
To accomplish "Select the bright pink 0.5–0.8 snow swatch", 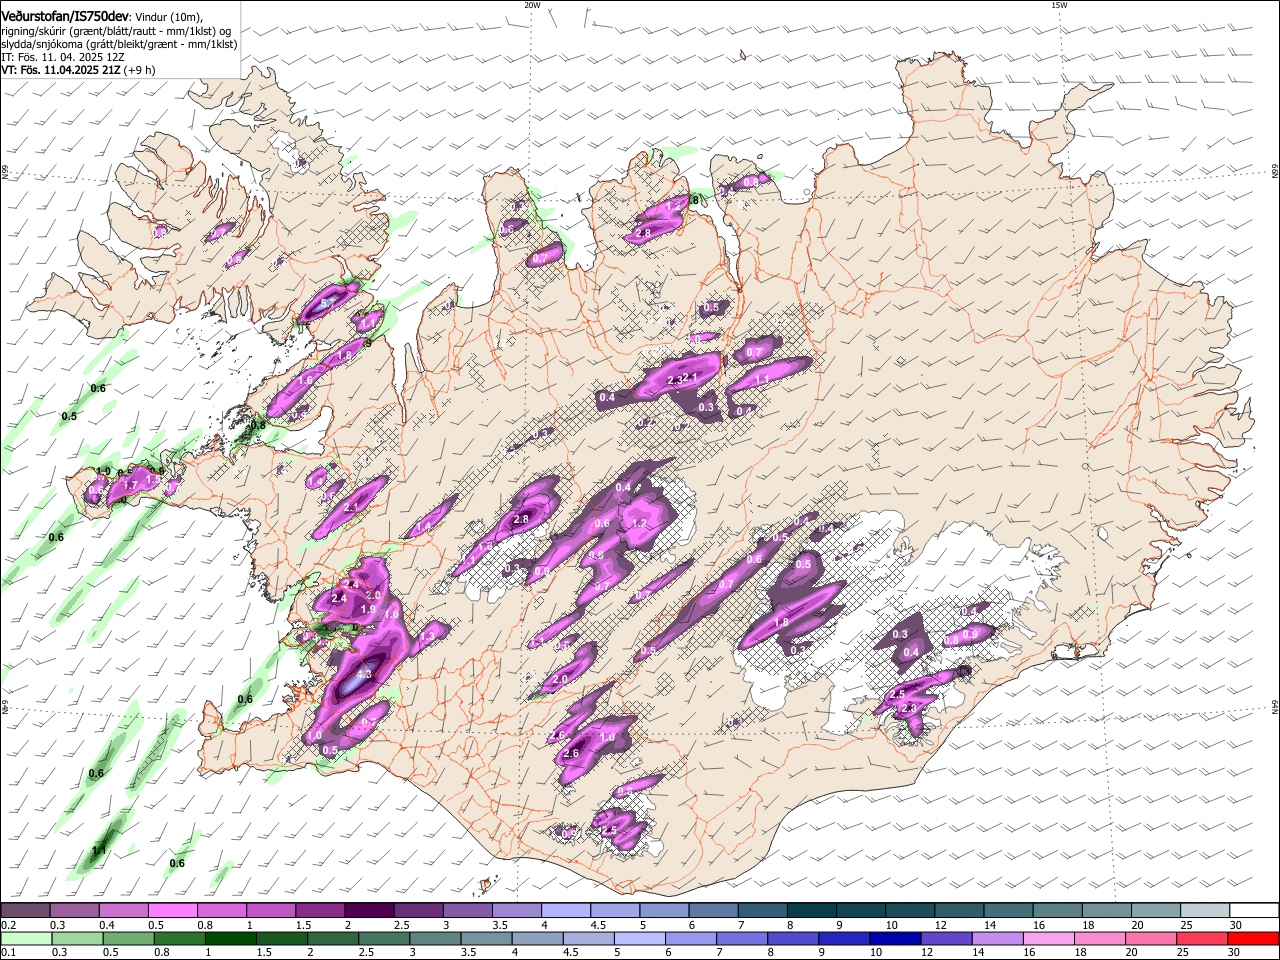I will pos(172,910).
